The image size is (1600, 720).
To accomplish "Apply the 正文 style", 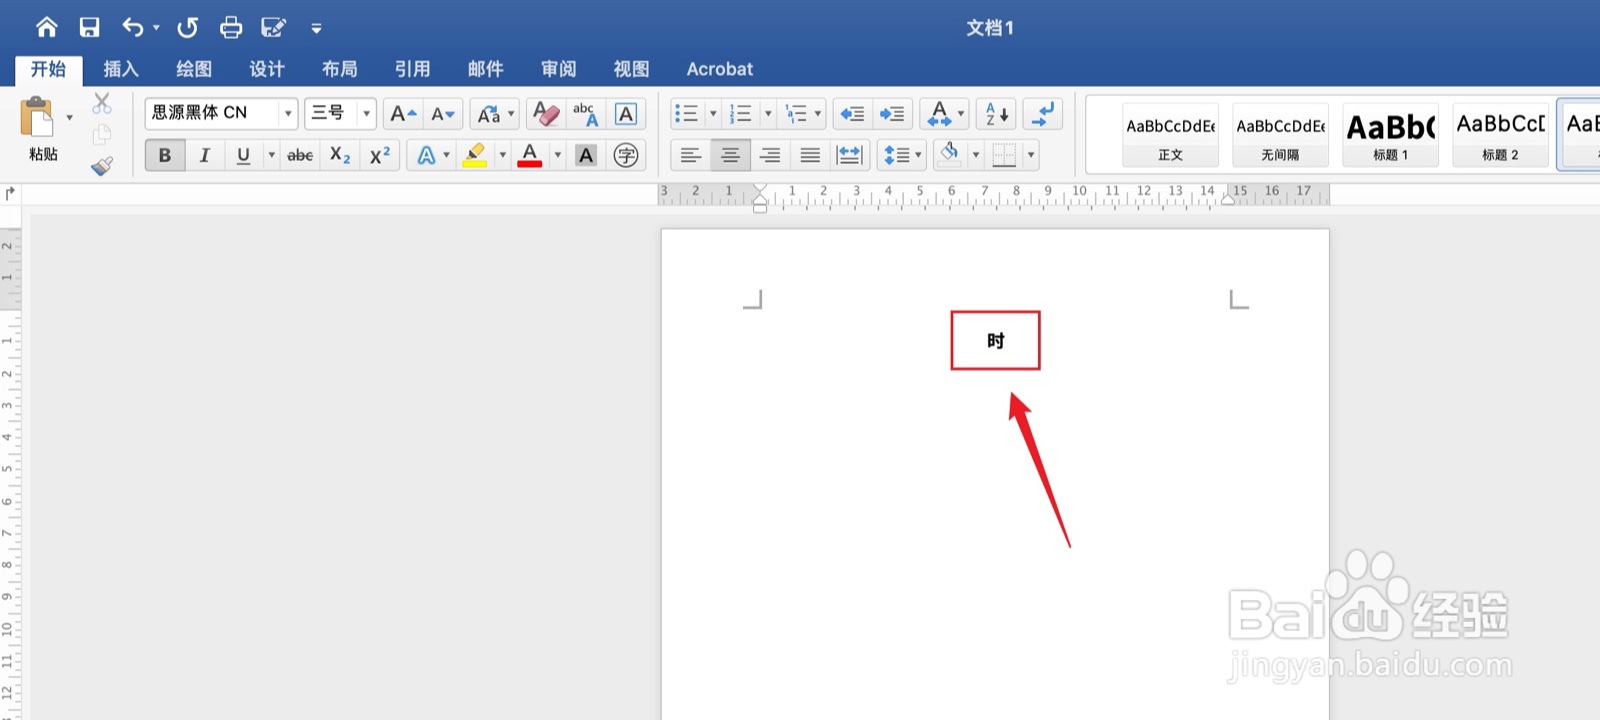I will click(x=1171, y=135).
